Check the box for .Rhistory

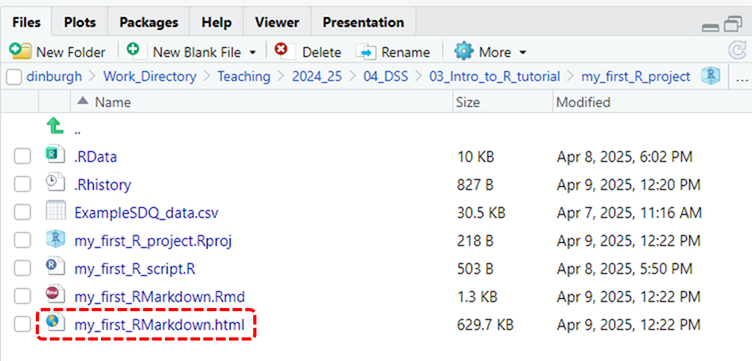point(22,185)
